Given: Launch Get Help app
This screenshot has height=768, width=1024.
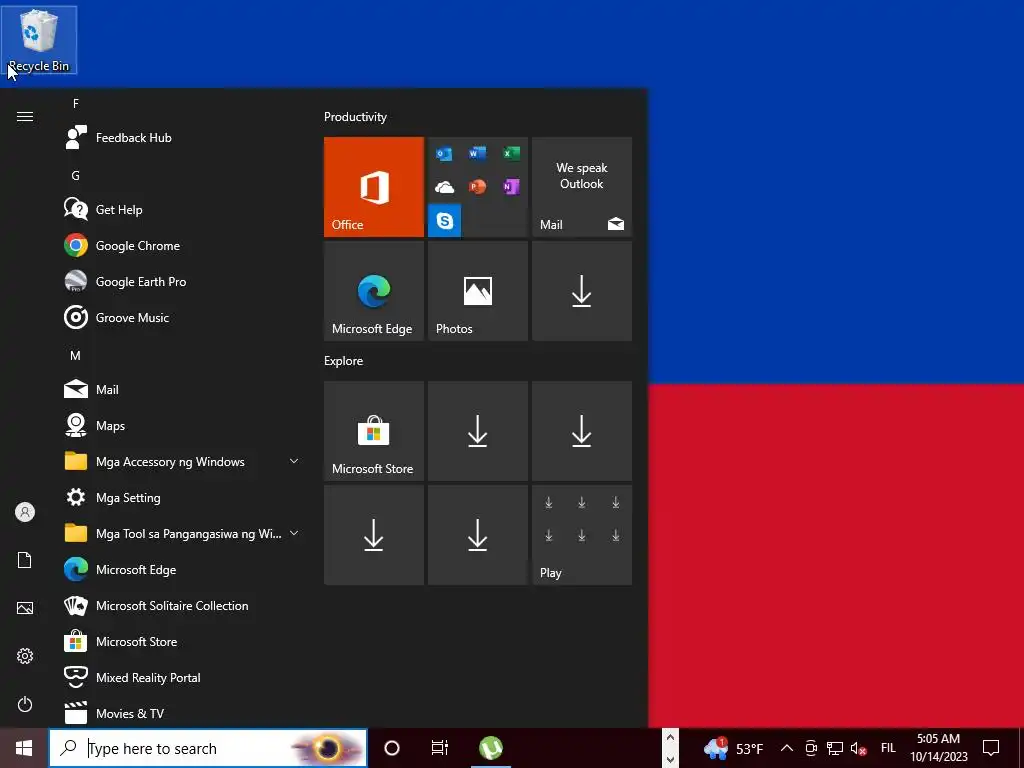Looking at the screenshot, I should tap(182, 210).
